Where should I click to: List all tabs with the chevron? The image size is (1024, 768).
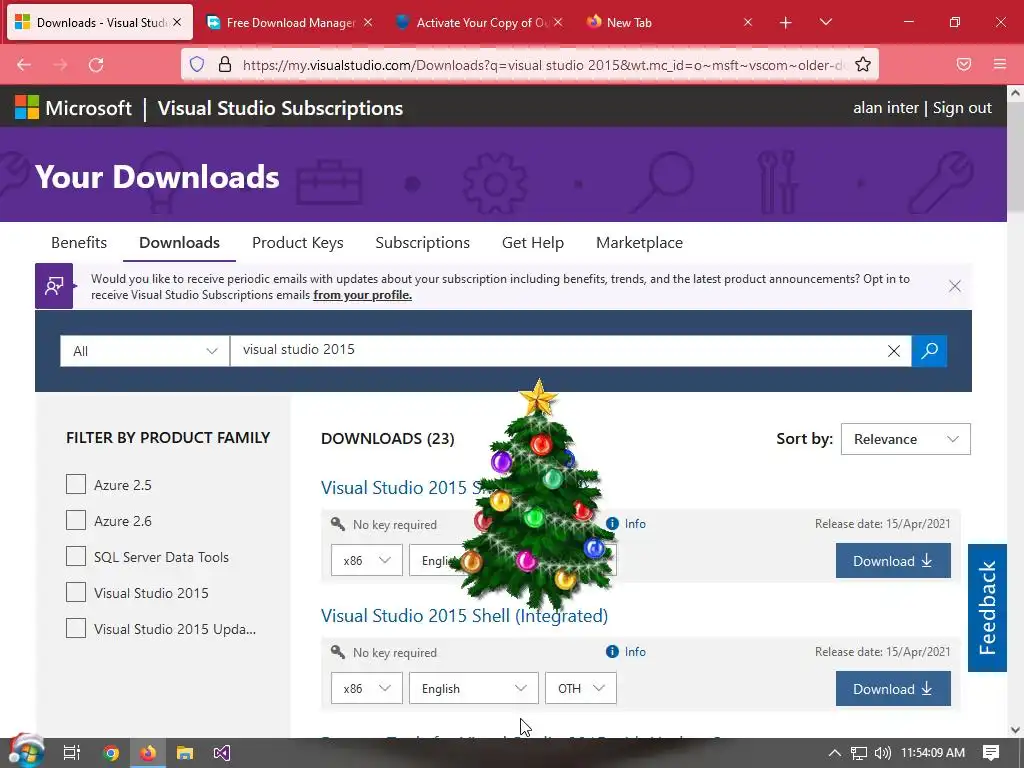(825, 22)
